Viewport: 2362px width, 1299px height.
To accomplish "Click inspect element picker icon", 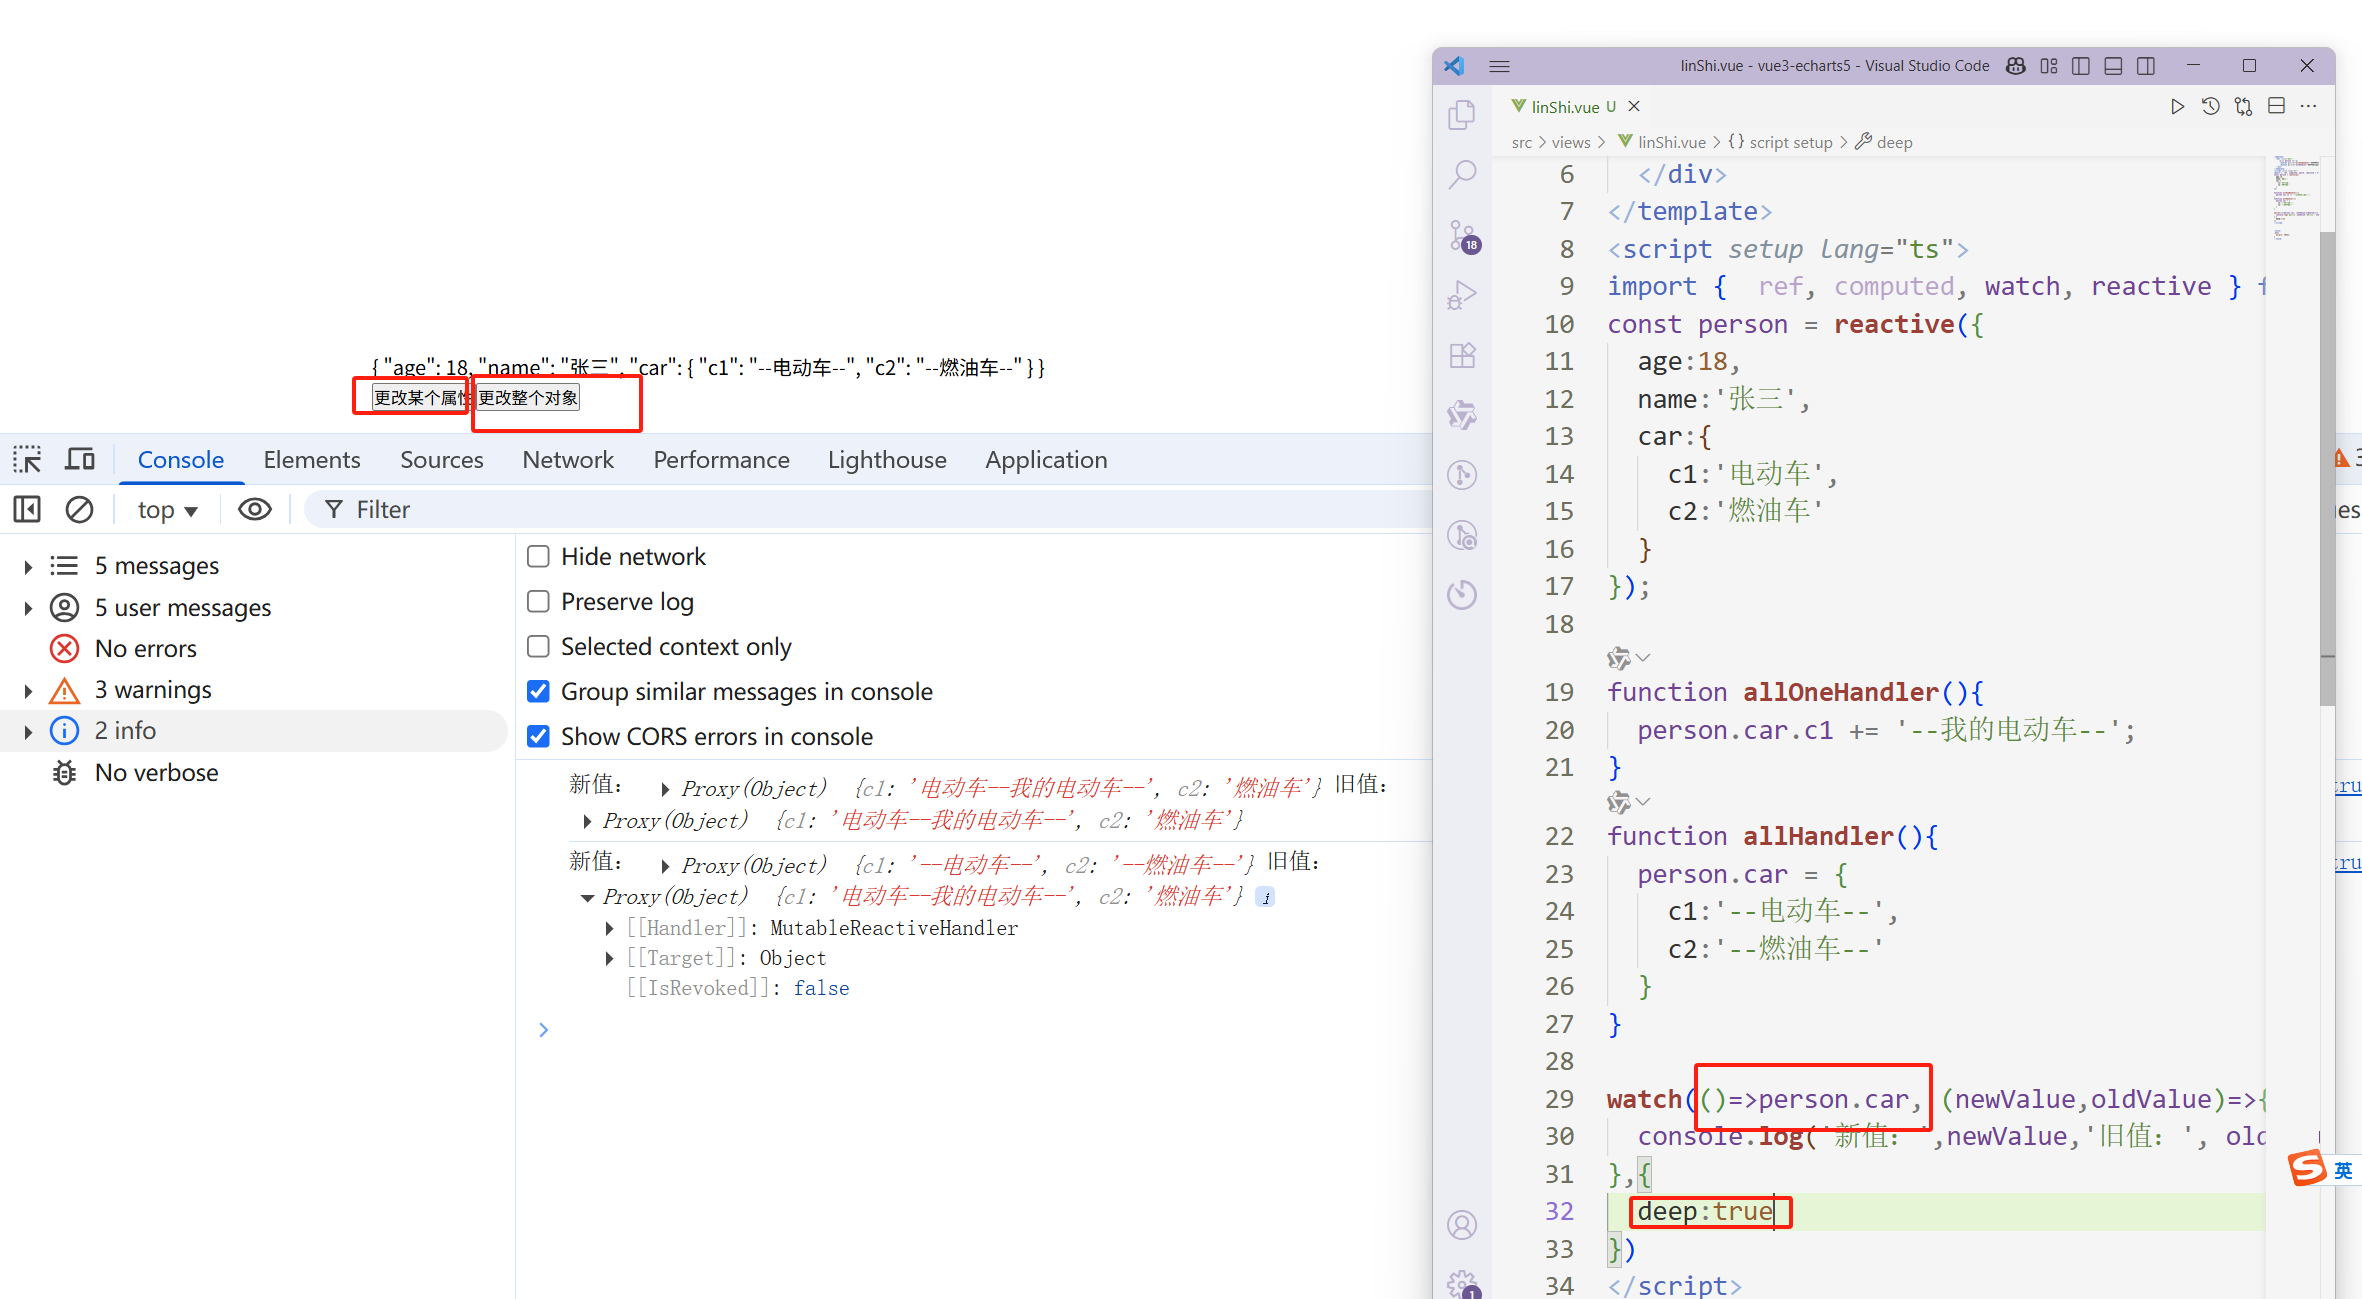I will (x=27, y=459).
